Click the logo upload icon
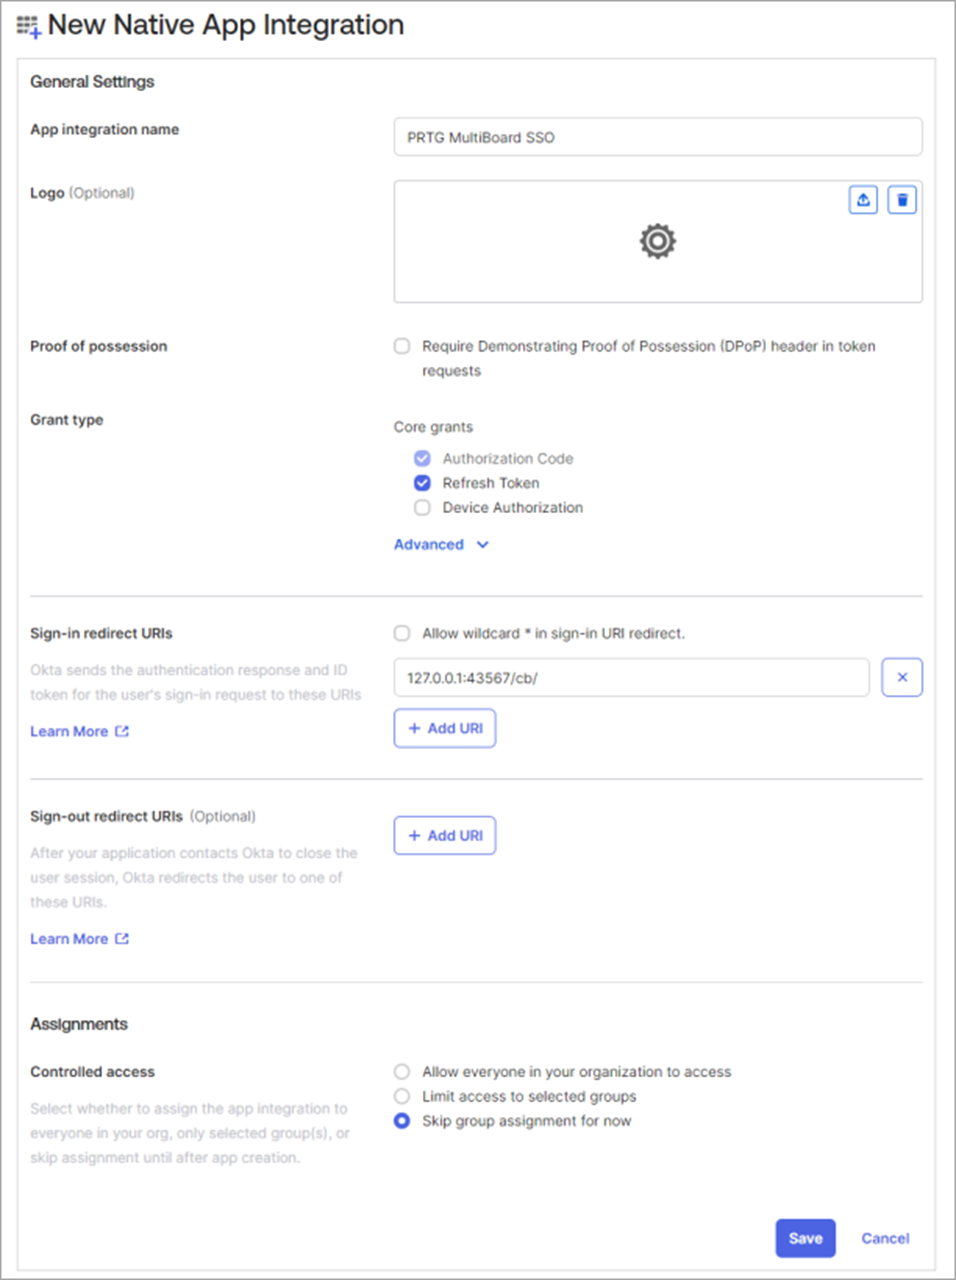This screenshot has height=1280, width=956. coord(863,200)
